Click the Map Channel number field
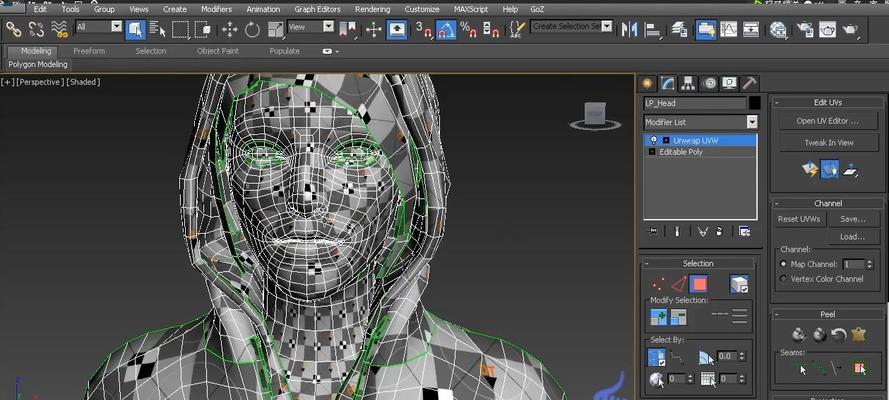 853,264
